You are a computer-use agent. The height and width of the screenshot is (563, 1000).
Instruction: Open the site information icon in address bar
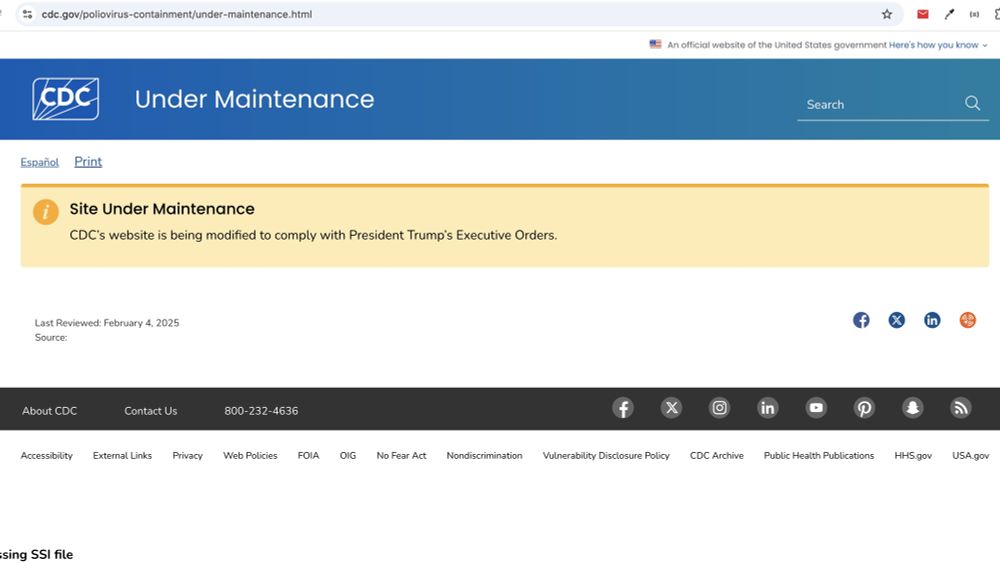[27, 14]
